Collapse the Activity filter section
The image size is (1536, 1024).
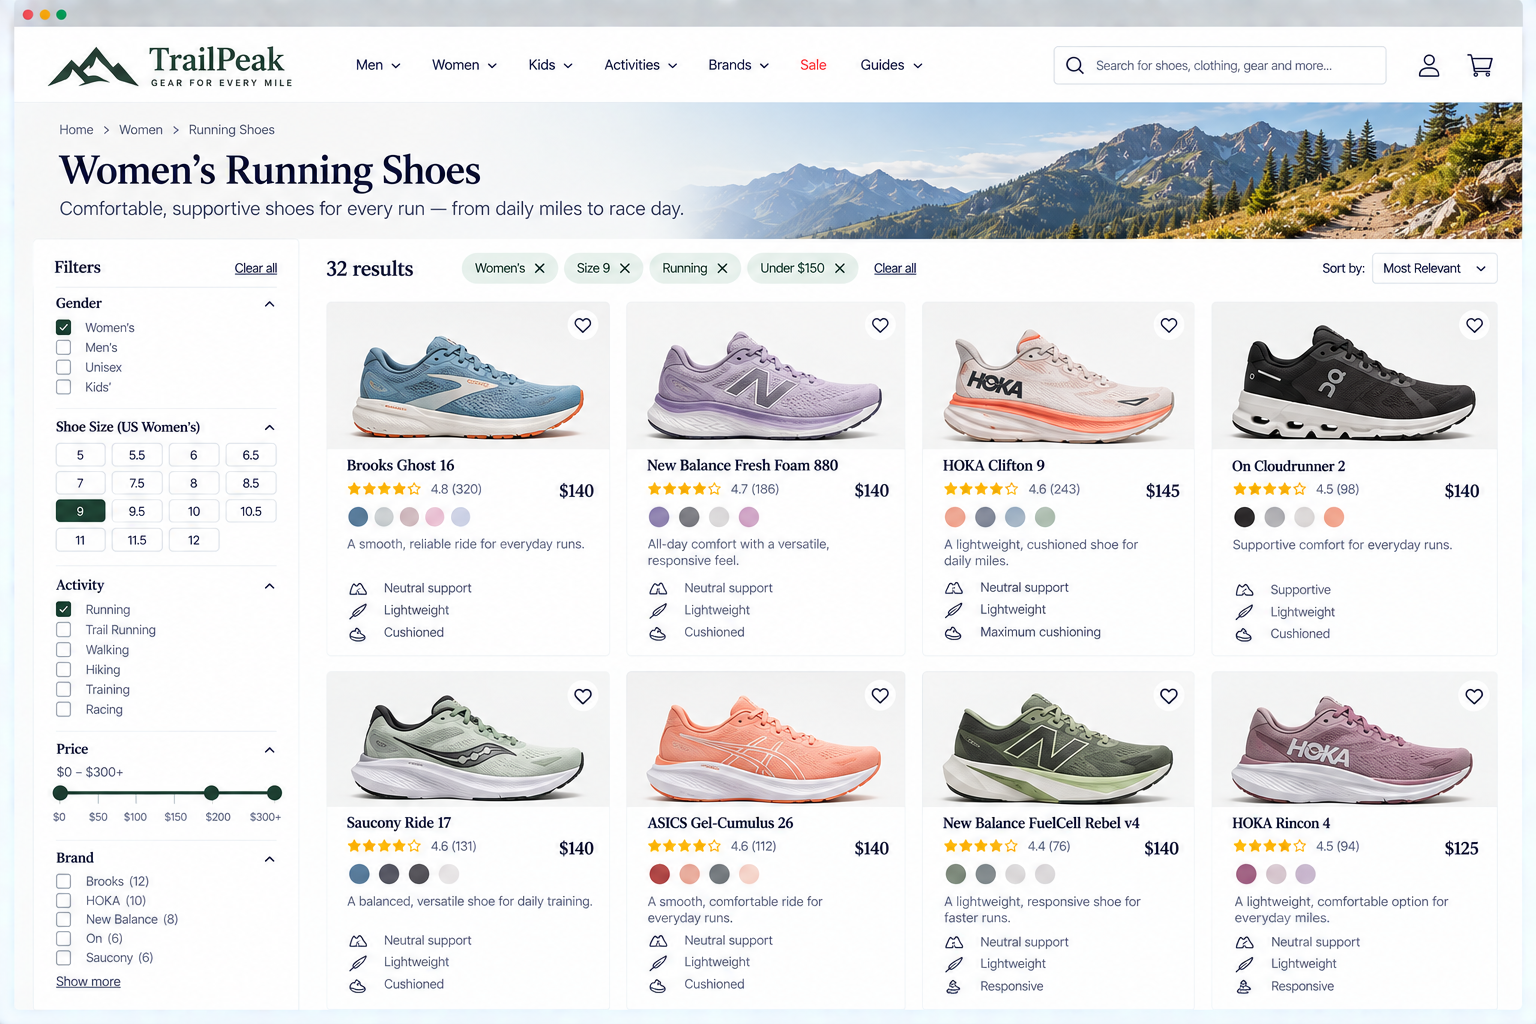coord(269,586)
